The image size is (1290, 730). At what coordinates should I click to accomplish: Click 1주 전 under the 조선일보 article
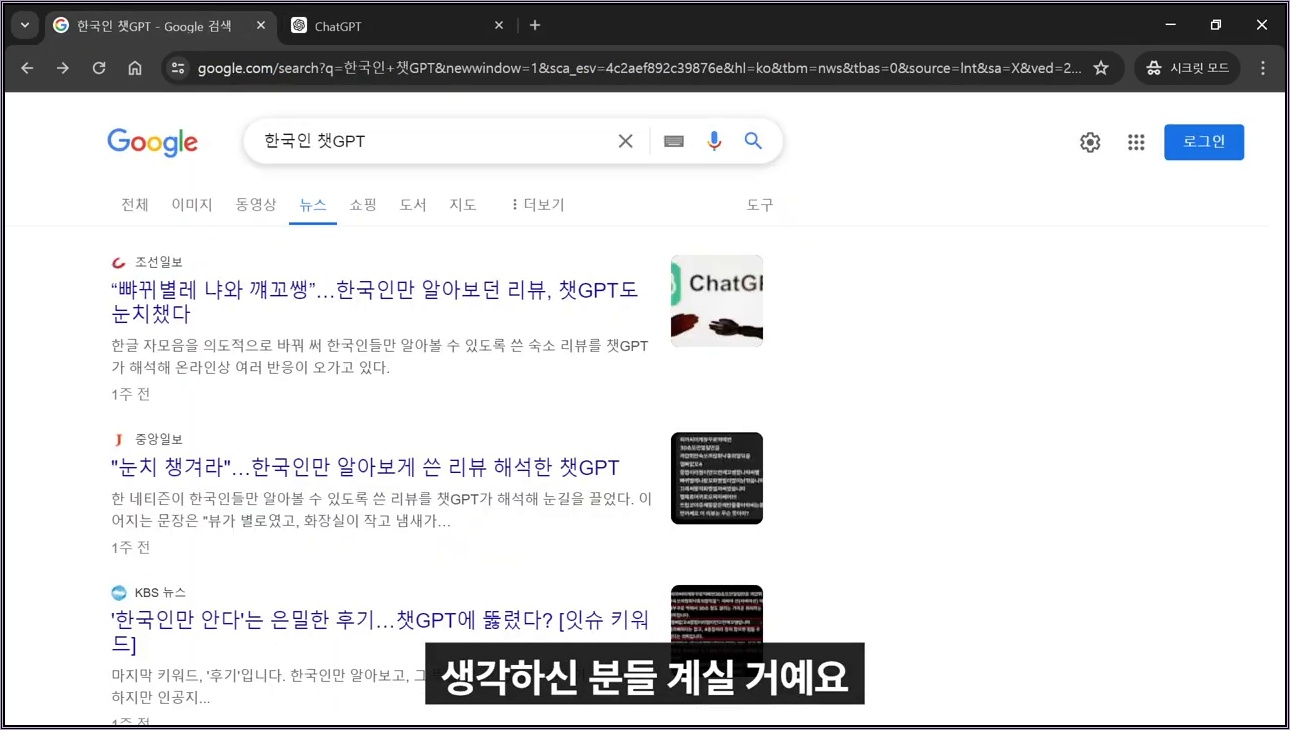click(x=131, y=394)
